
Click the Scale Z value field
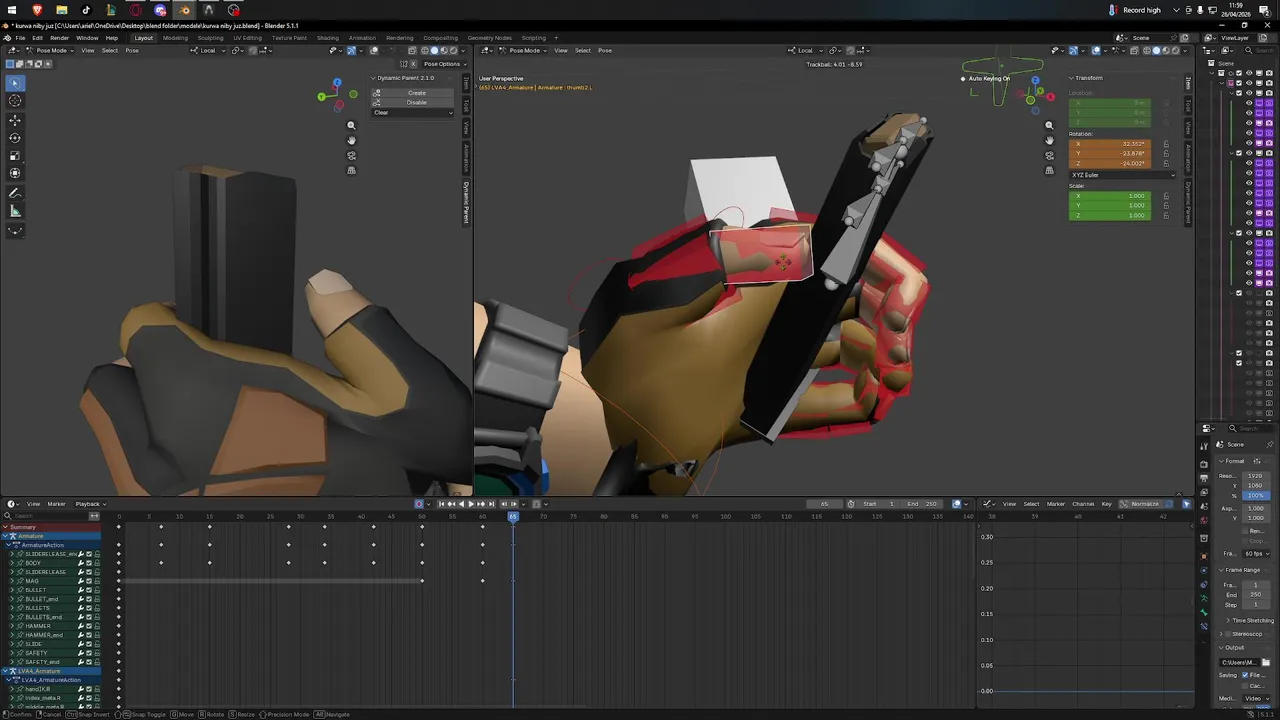[x=1109, y=216]
